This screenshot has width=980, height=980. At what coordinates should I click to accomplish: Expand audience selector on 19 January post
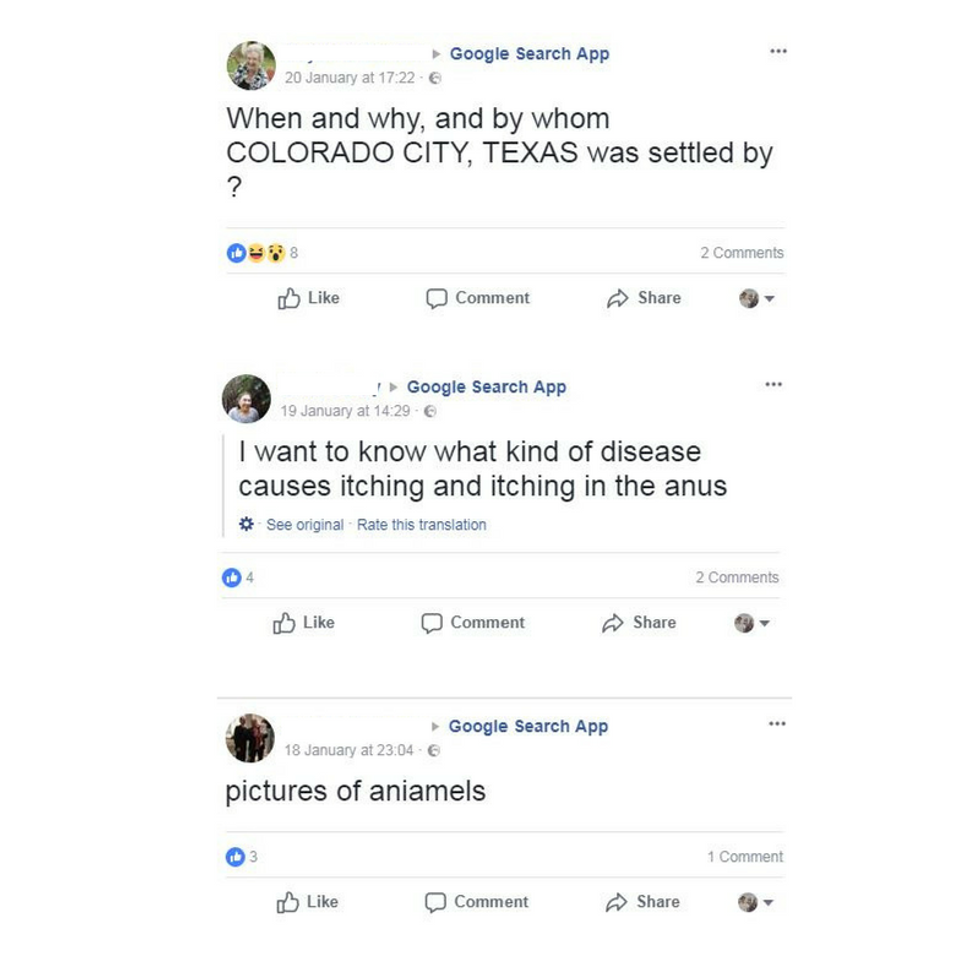coord(752,623)
